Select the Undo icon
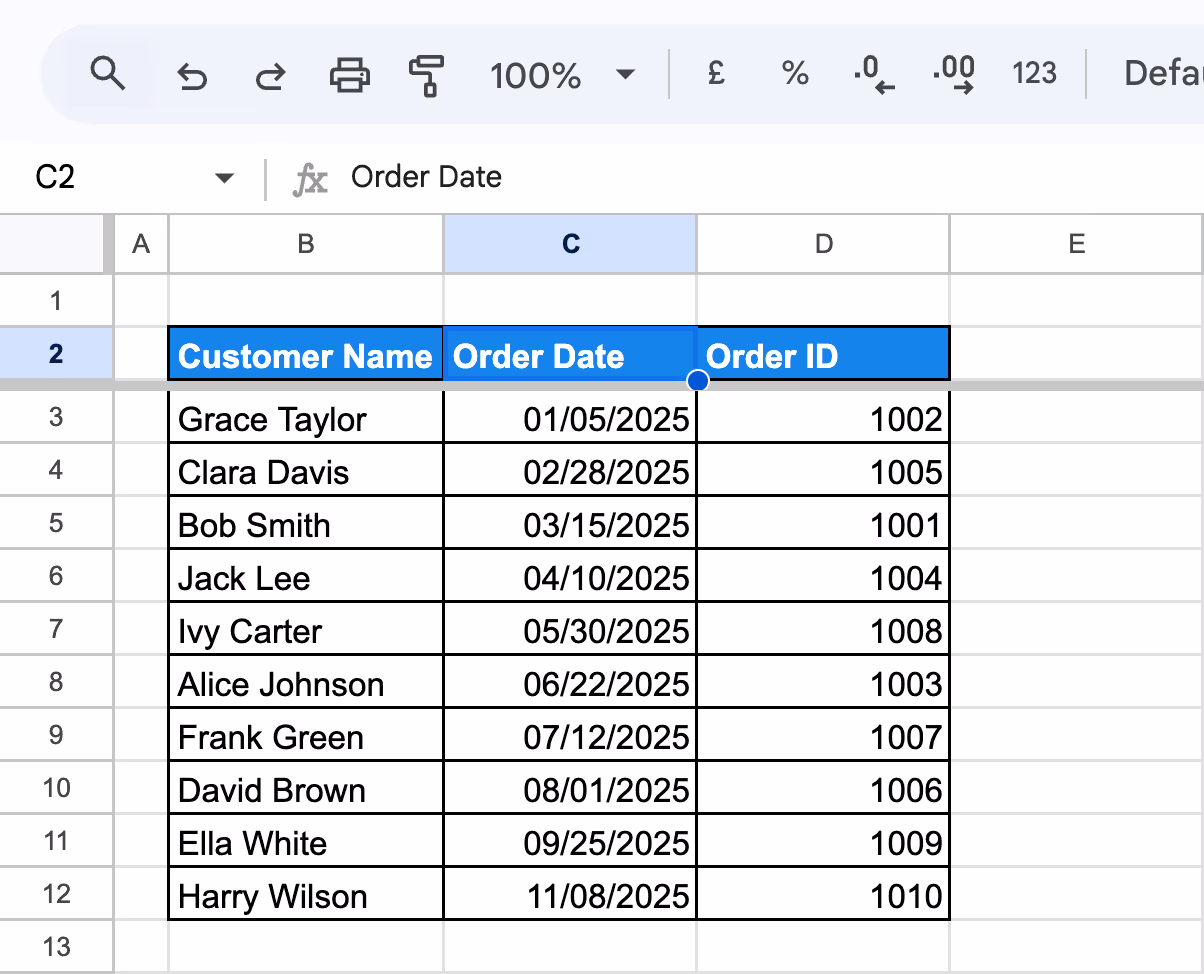The height and width of the screenshot is (974, 1204). tap(192, 73)
